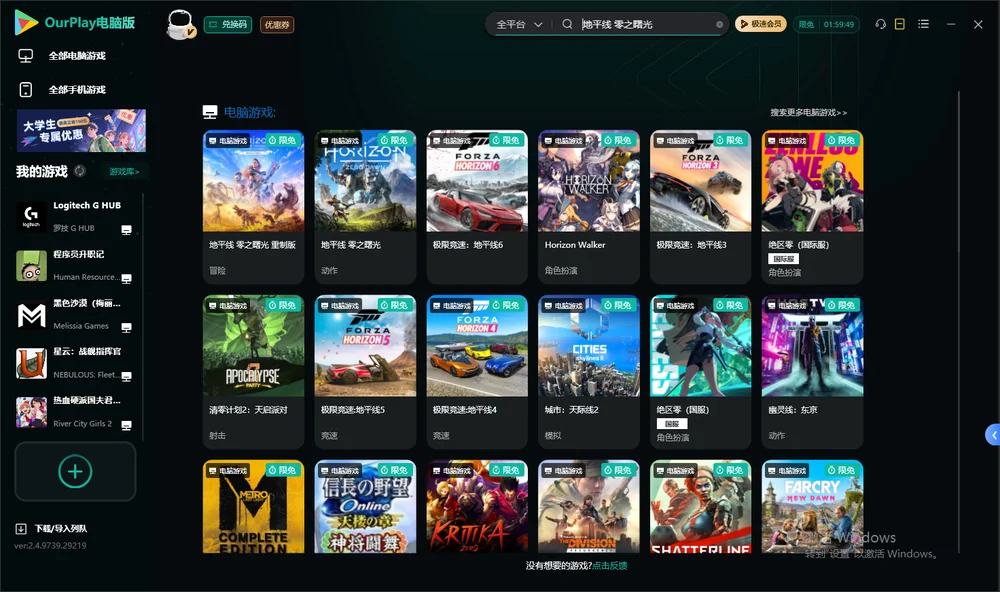
Task: Click the monitor icon beside 全部电脑游戏
Action: coord(26,56)
